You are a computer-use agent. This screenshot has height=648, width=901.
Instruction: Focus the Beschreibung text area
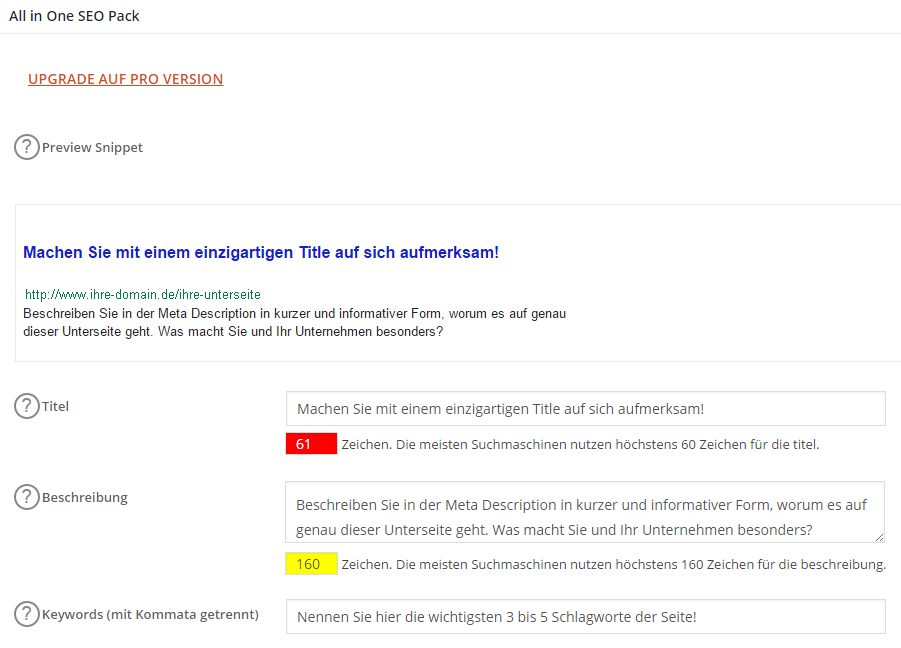[x=584, y=512]
